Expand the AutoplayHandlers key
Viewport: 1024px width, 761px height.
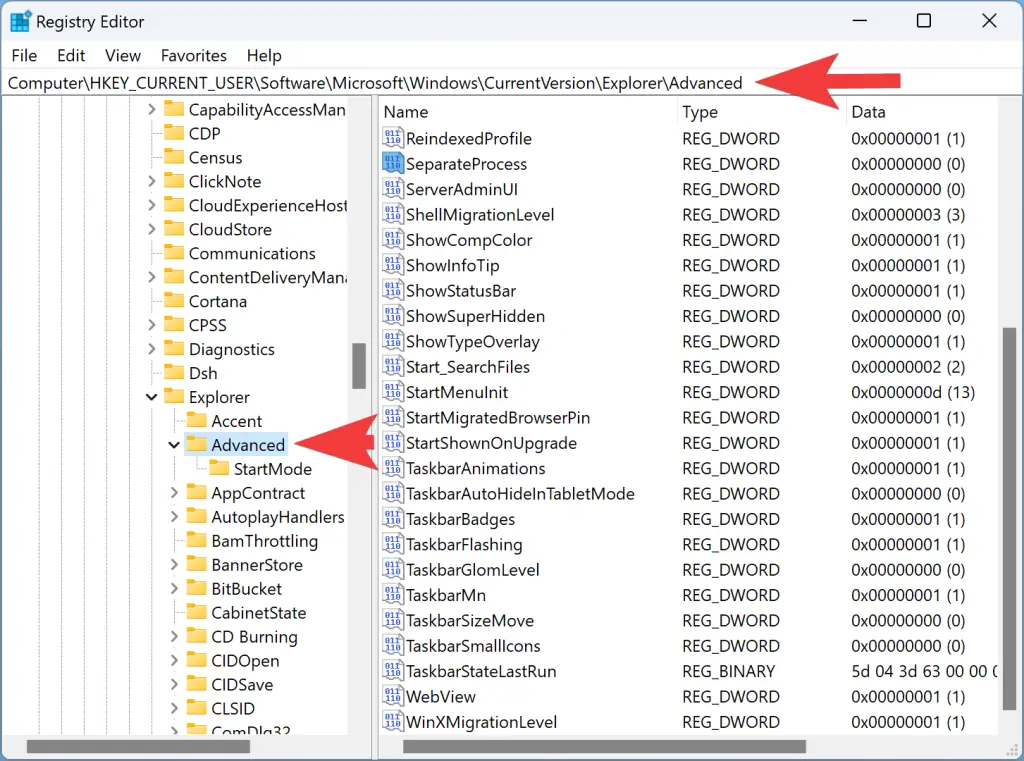[x=174, y=517]
